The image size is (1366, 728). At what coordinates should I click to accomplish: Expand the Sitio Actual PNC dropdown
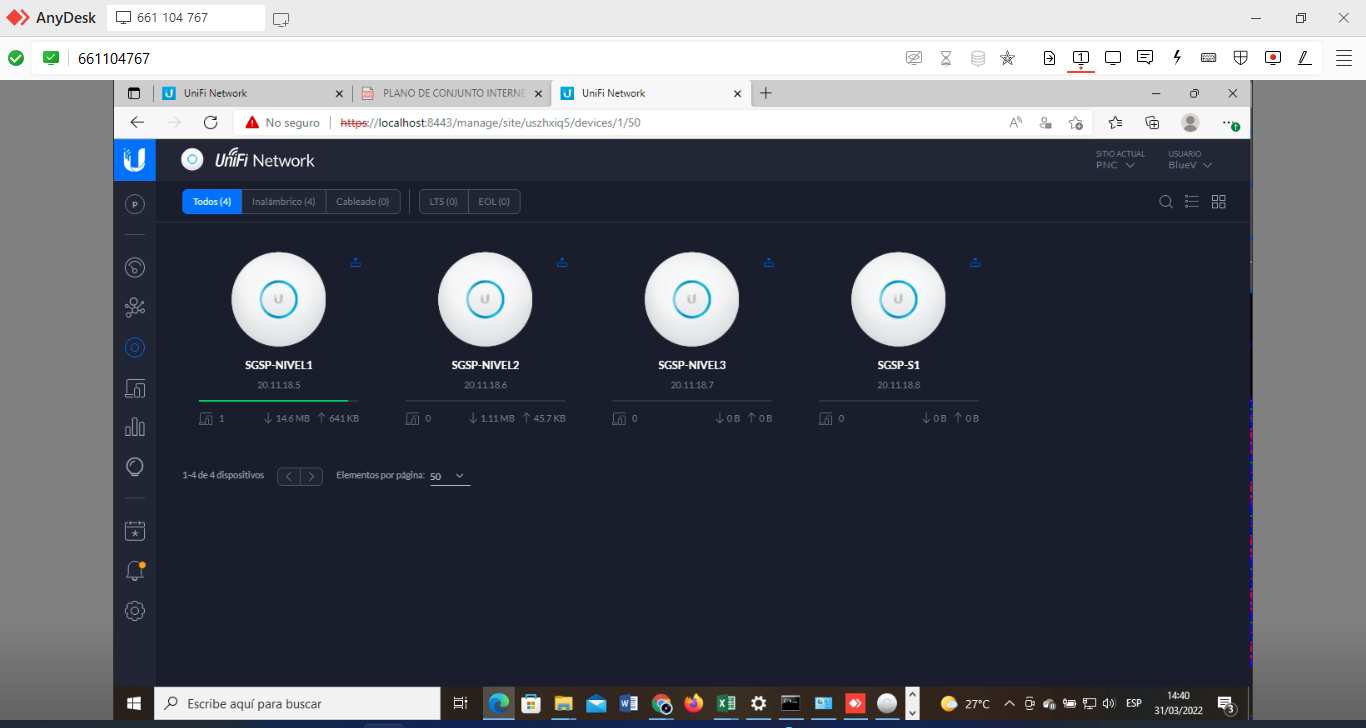(1115, 165)
